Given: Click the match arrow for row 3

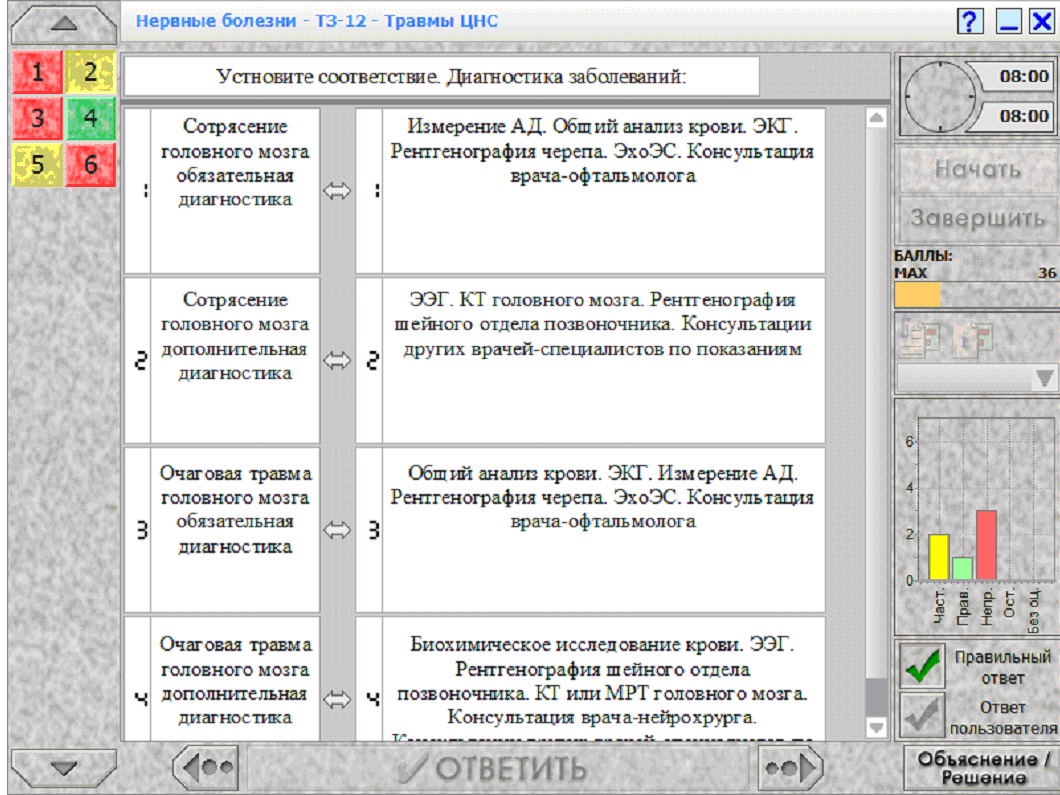Looking at the screenshot, I should (x=337, y=530).
